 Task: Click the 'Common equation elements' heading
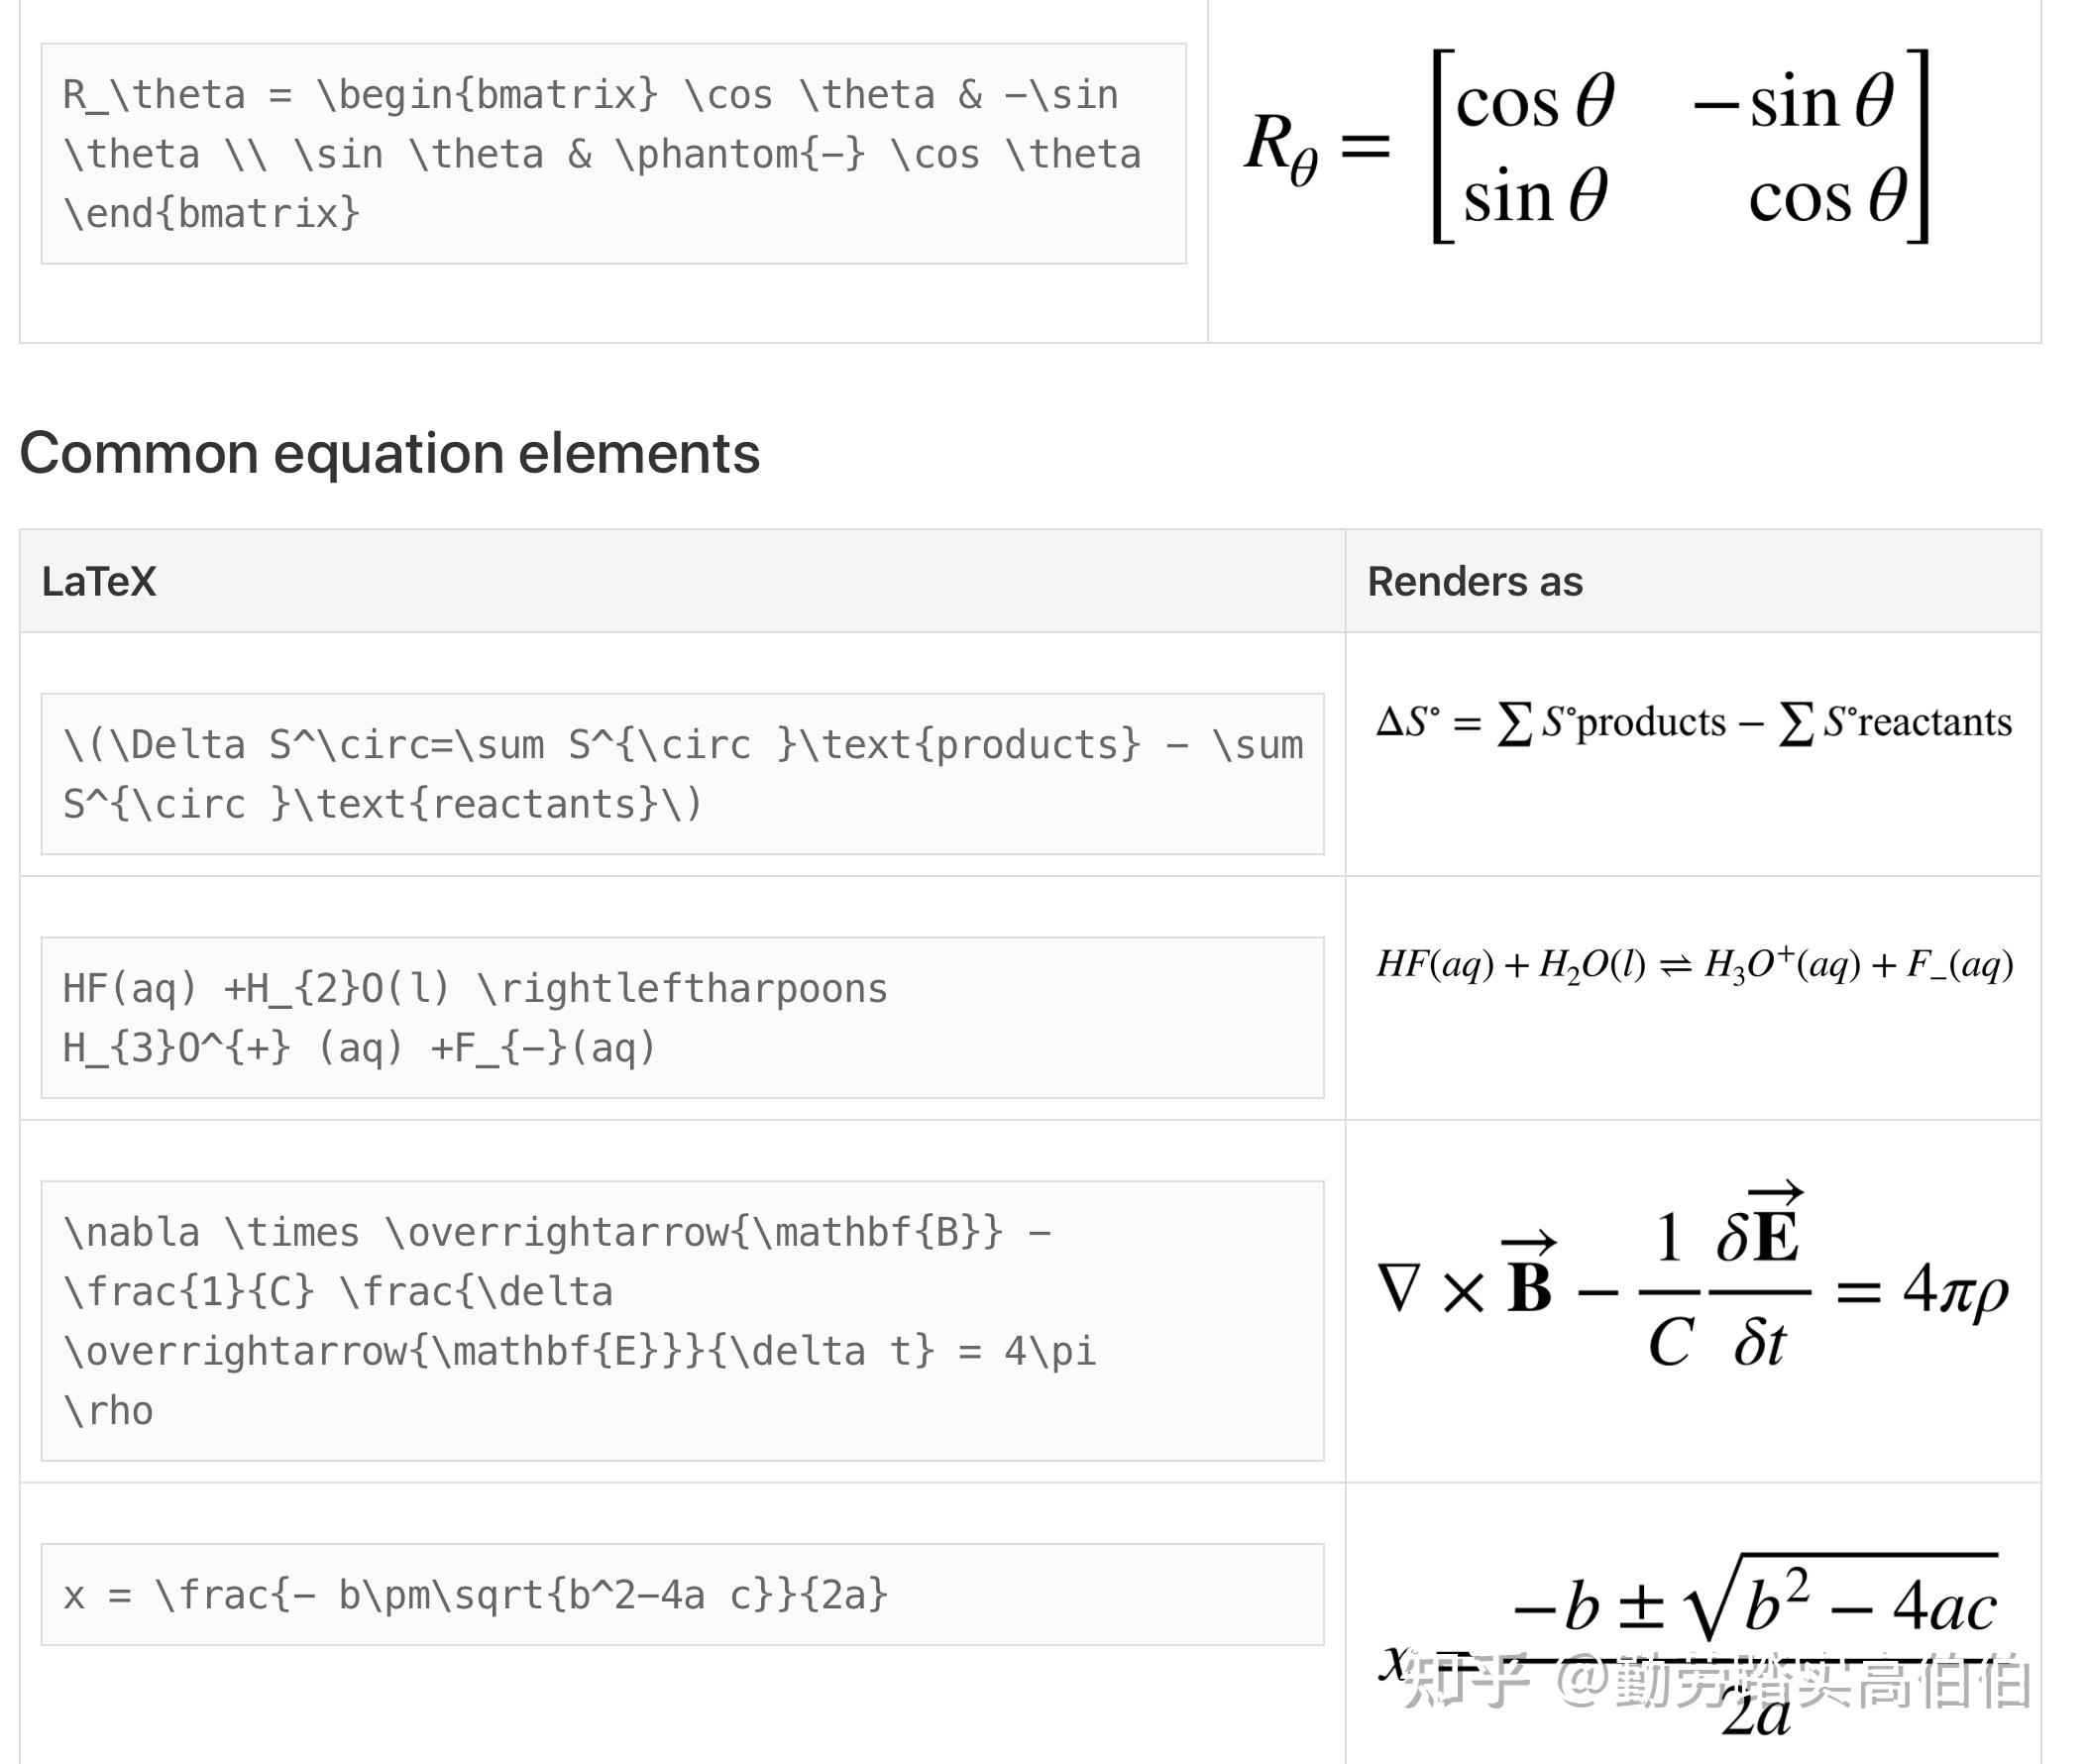coord(389,453)
